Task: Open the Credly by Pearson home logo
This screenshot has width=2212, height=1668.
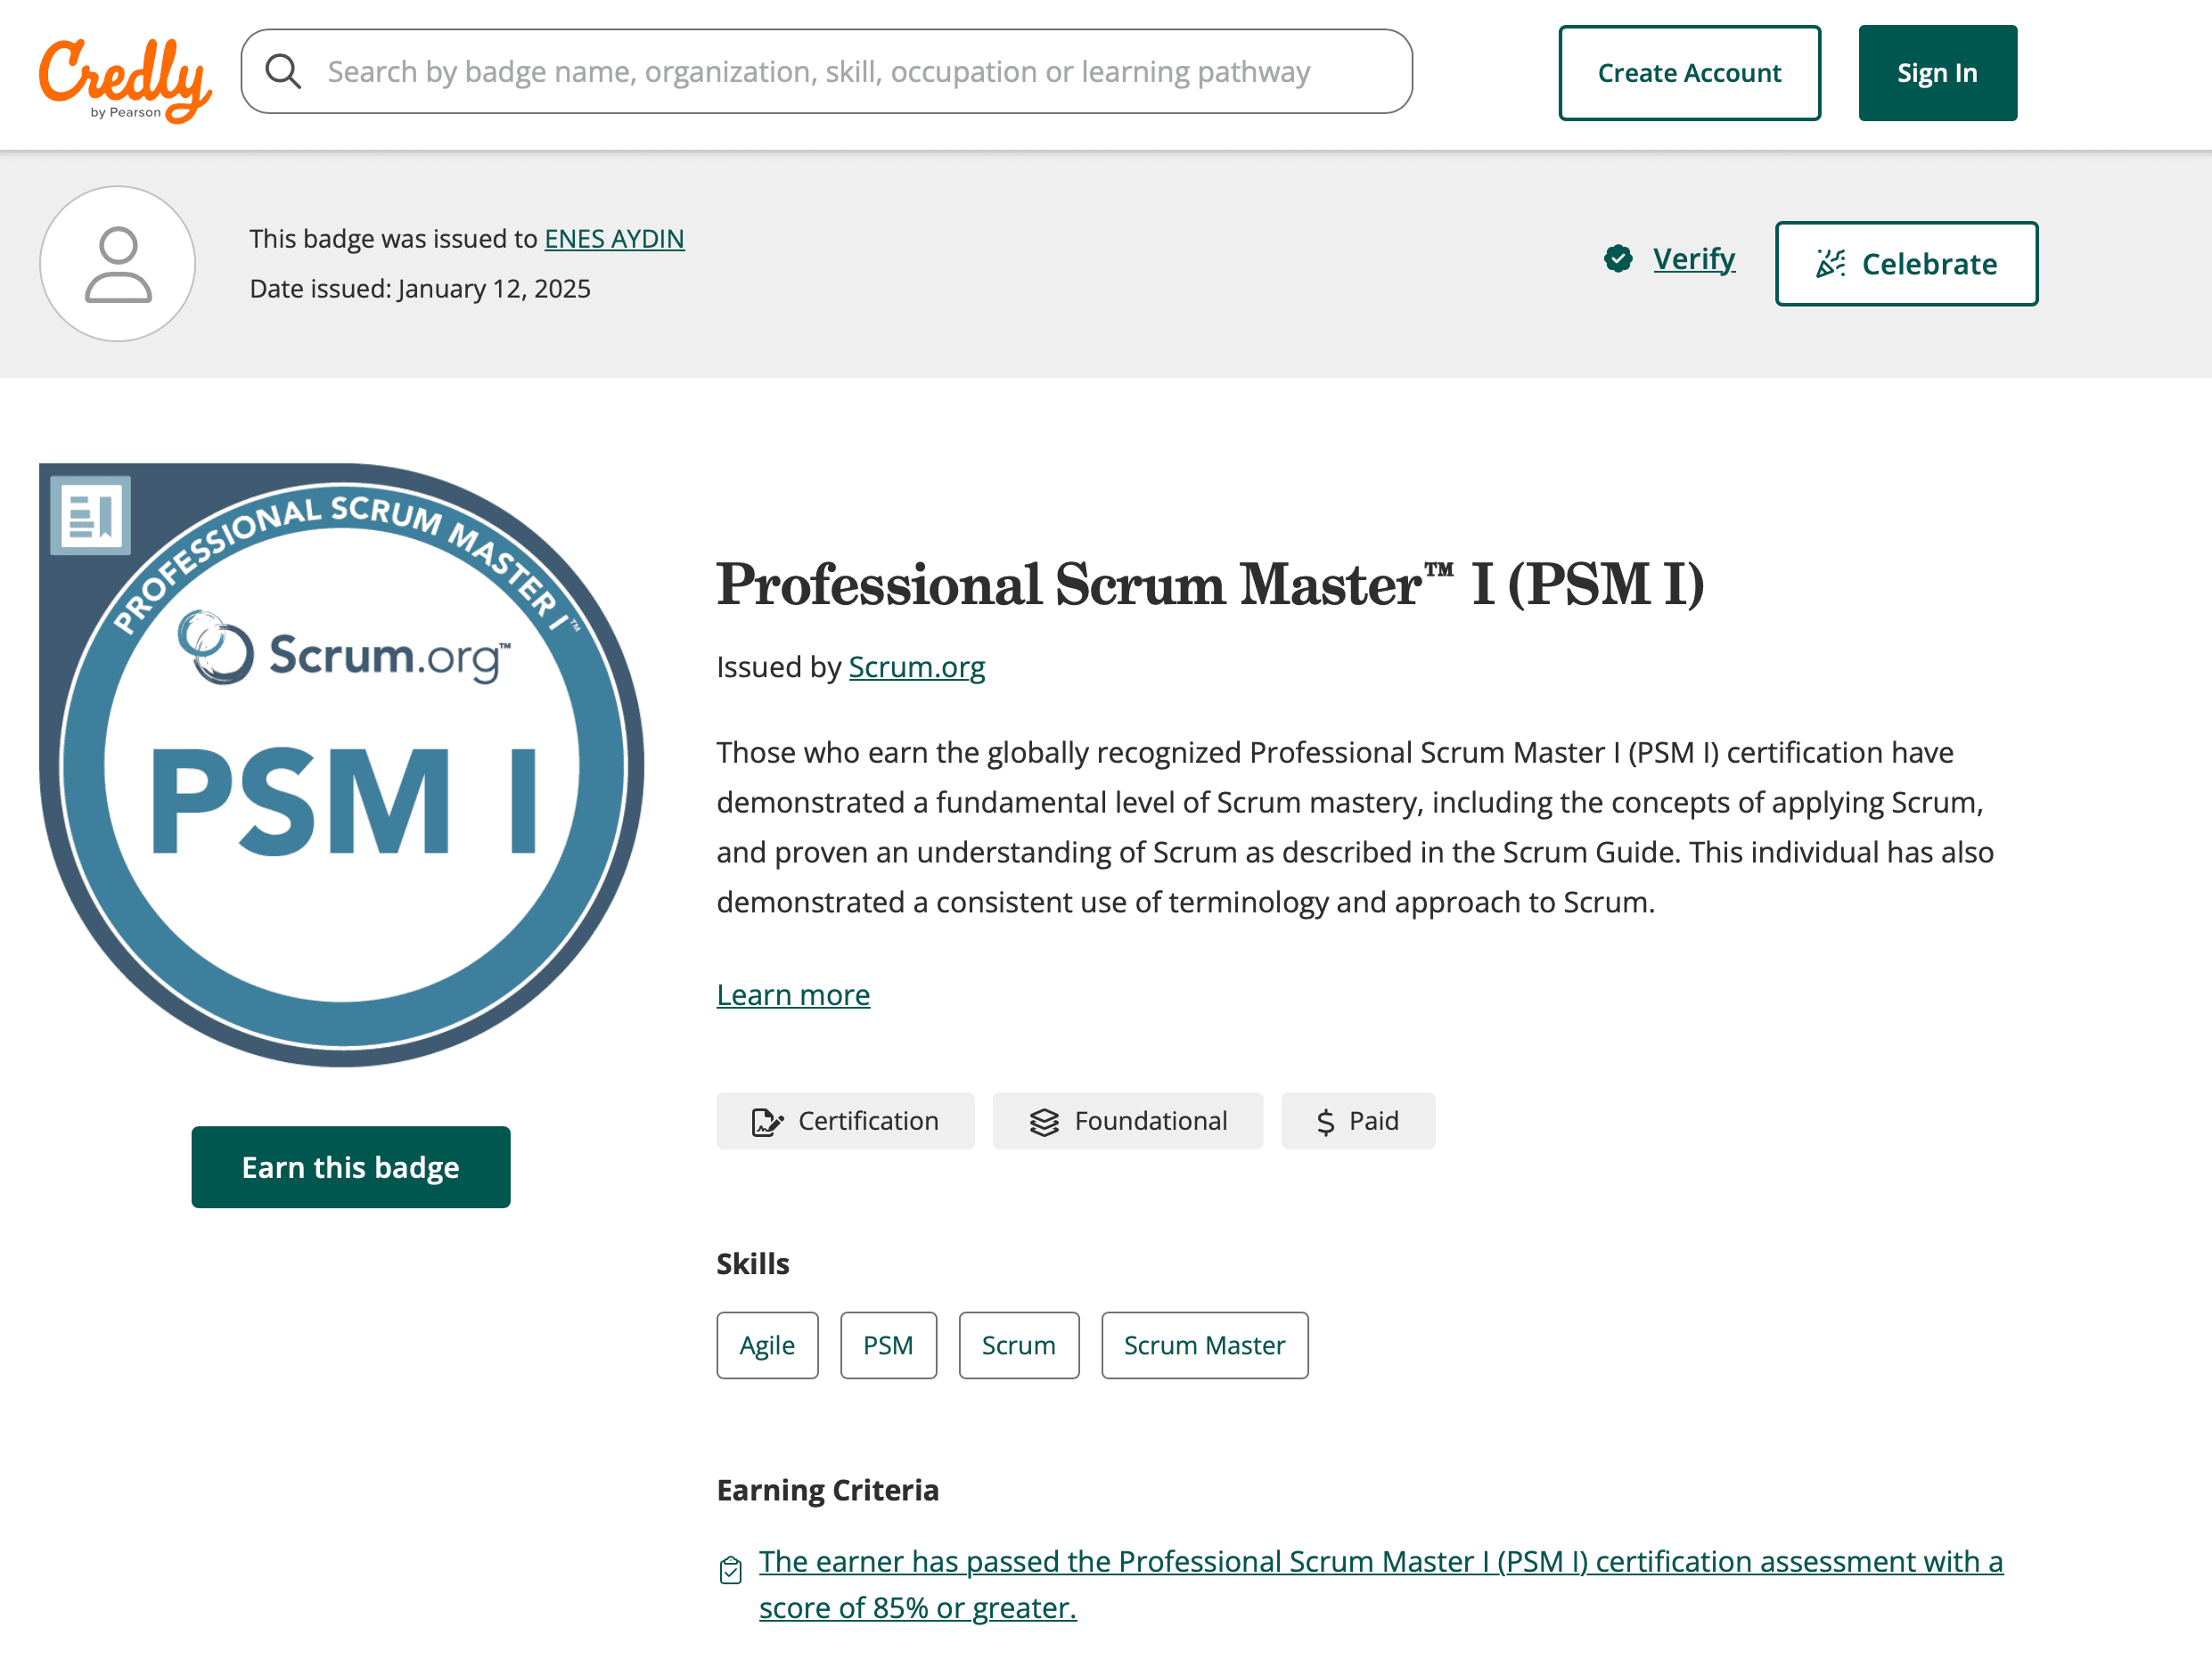Action: pos(125,80)
